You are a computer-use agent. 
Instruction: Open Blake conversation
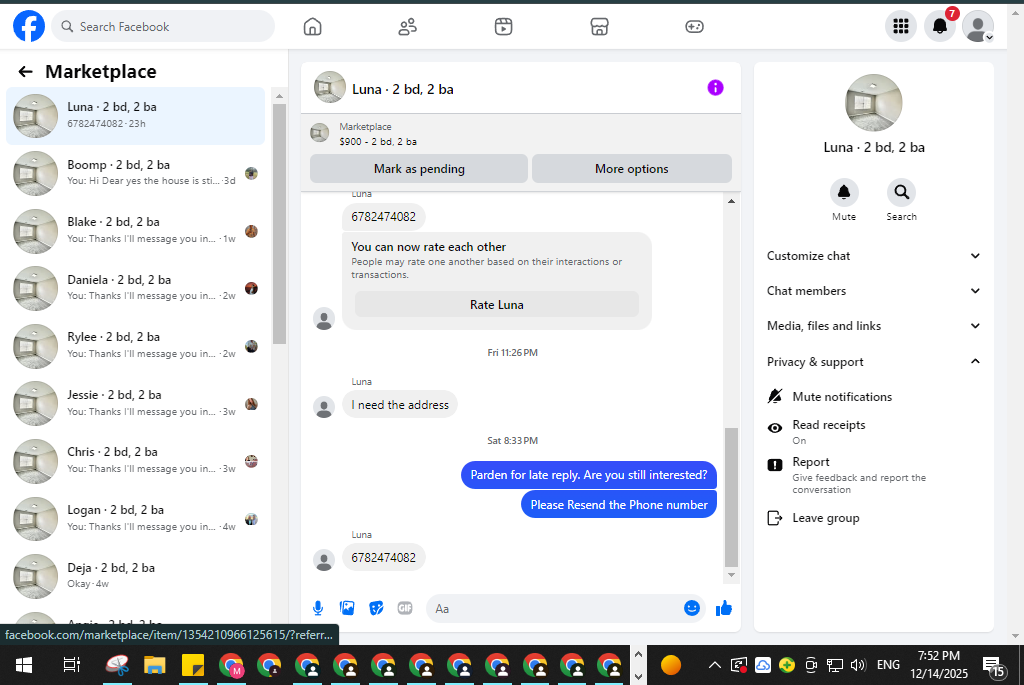[x=135, y=231]
